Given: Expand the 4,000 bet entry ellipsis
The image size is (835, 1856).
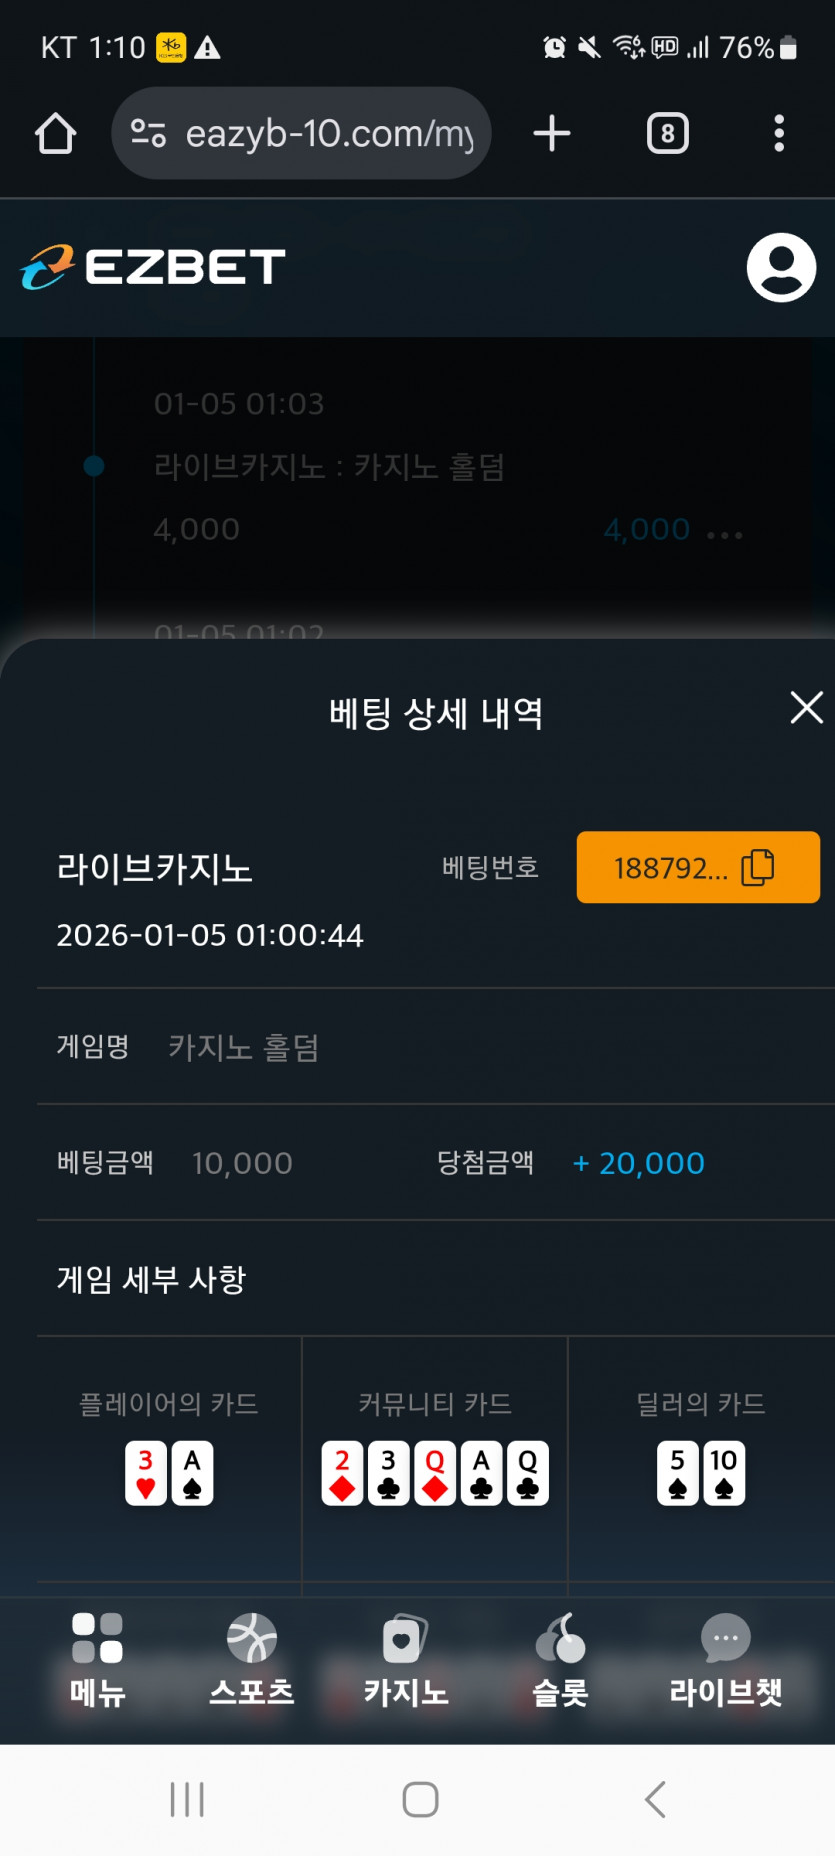Looking at the screenshot, I should [x=725, y=535].
